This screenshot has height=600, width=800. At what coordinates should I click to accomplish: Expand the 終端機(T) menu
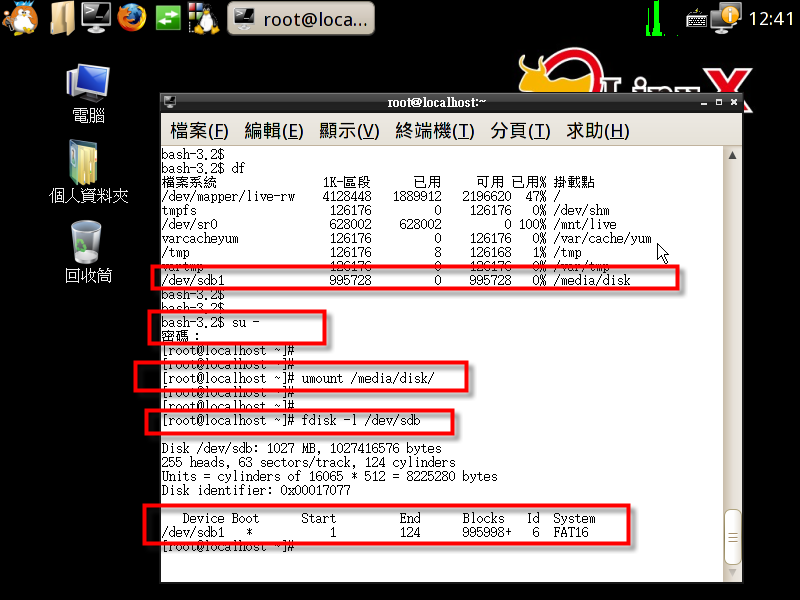435,131
